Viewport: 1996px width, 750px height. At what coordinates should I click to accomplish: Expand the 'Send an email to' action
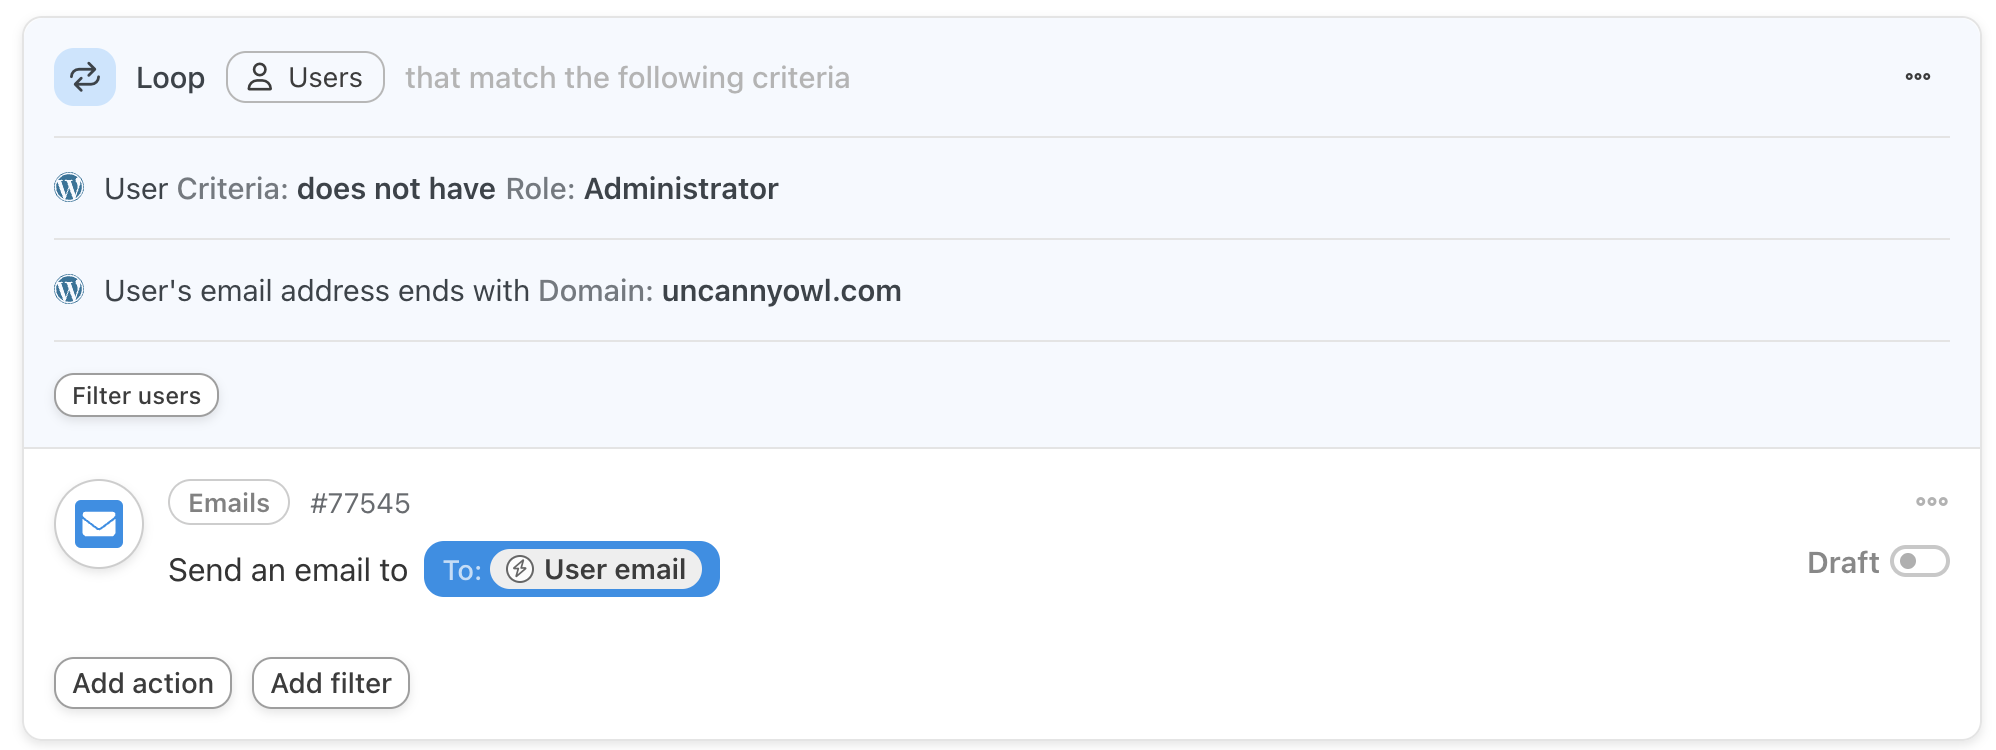(288, 570)
